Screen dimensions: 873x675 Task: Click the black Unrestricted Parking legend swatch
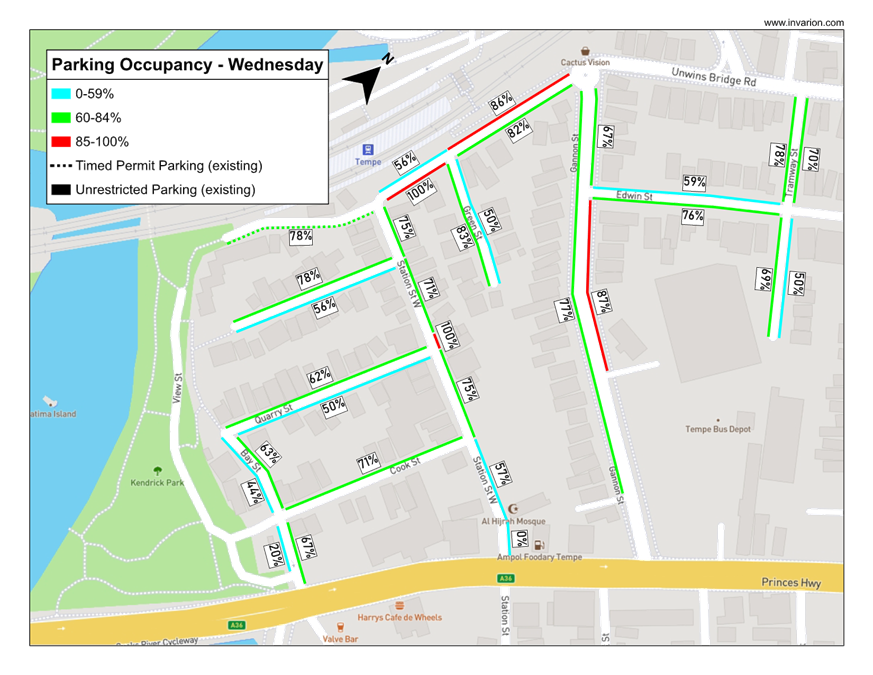tap(62, 189)
